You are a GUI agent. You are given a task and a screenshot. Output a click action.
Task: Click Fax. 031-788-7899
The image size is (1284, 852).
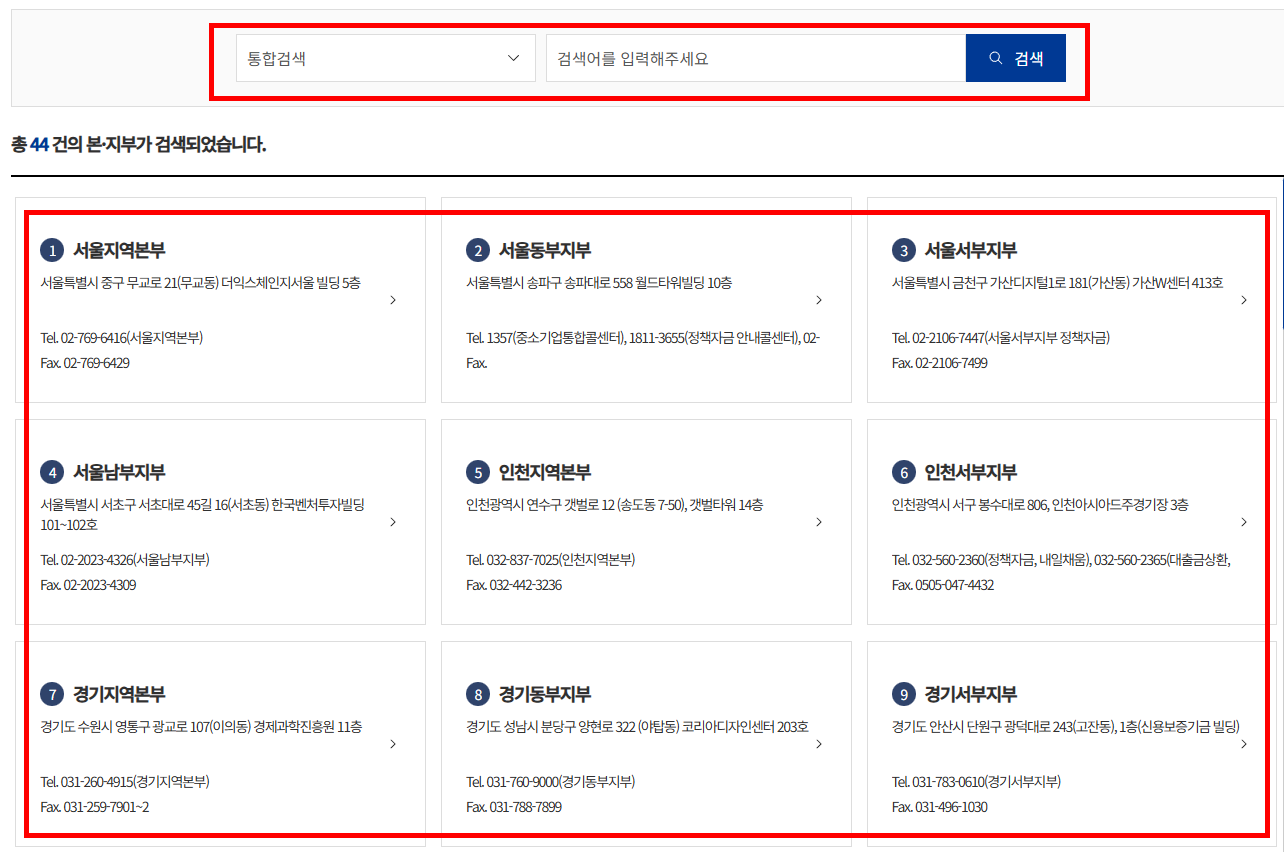514,807
